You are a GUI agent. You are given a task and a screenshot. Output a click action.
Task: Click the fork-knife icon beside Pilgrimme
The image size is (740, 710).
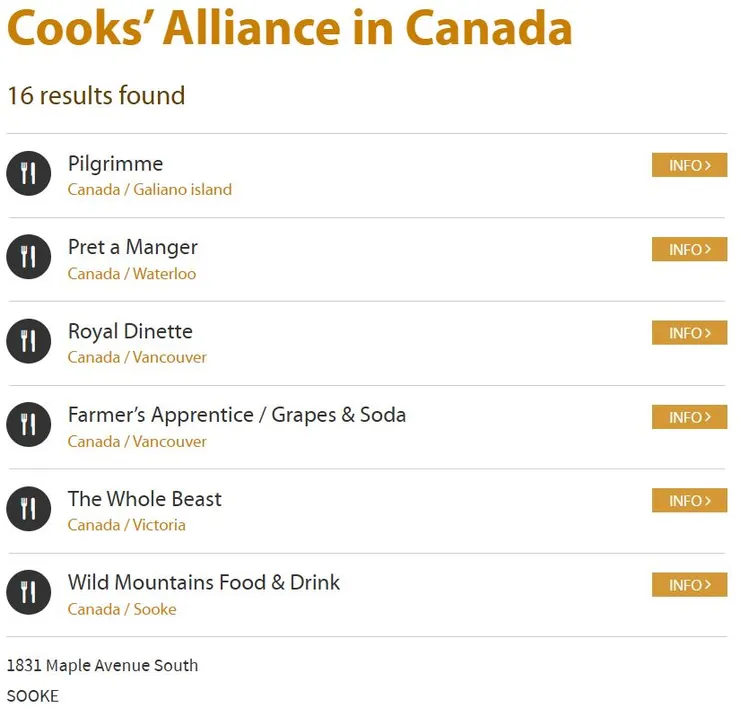(28, 174)
